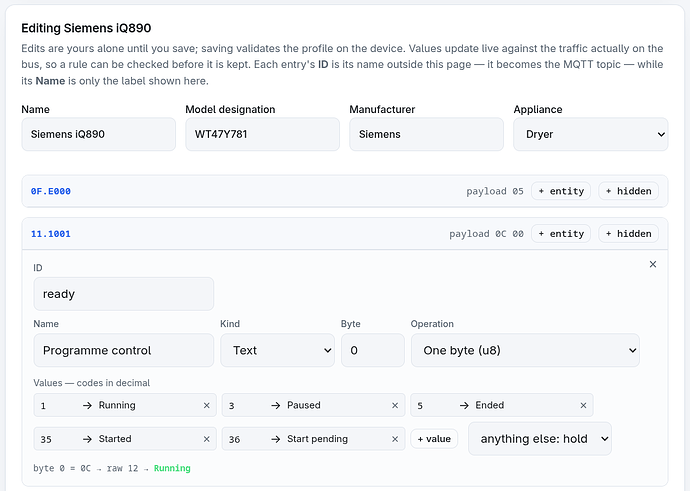Add hidden entry to 0F.E000 row
The width and height of the screenshot is (690, 491).
click(628, 191)
